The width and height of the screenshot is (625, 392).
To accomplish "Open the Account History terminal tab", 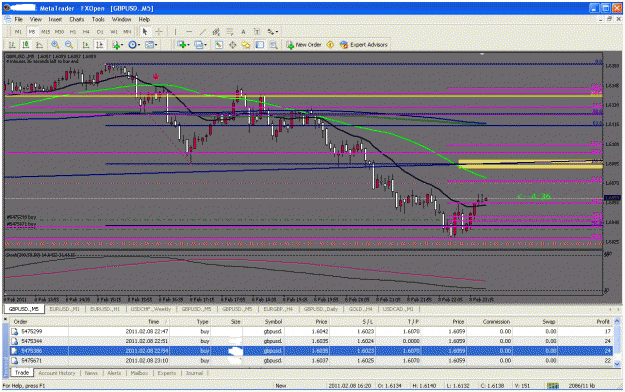I will pos(57,373).
